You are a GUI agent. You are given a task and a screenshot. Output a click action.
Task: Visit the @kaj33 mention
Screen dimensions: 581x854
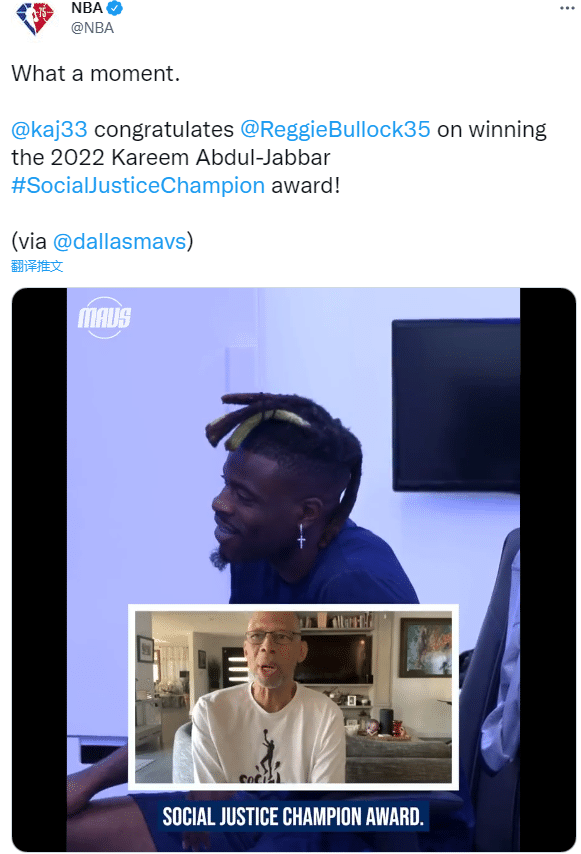click(x=49, y=130)
